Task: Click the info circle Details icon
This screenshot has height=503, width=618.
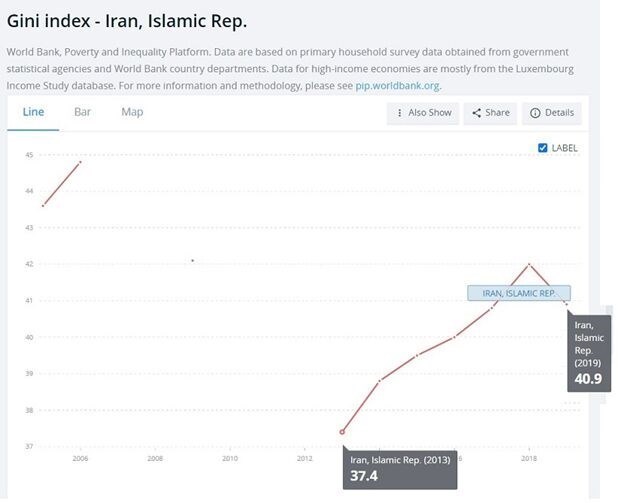Action: click(535, 113)
